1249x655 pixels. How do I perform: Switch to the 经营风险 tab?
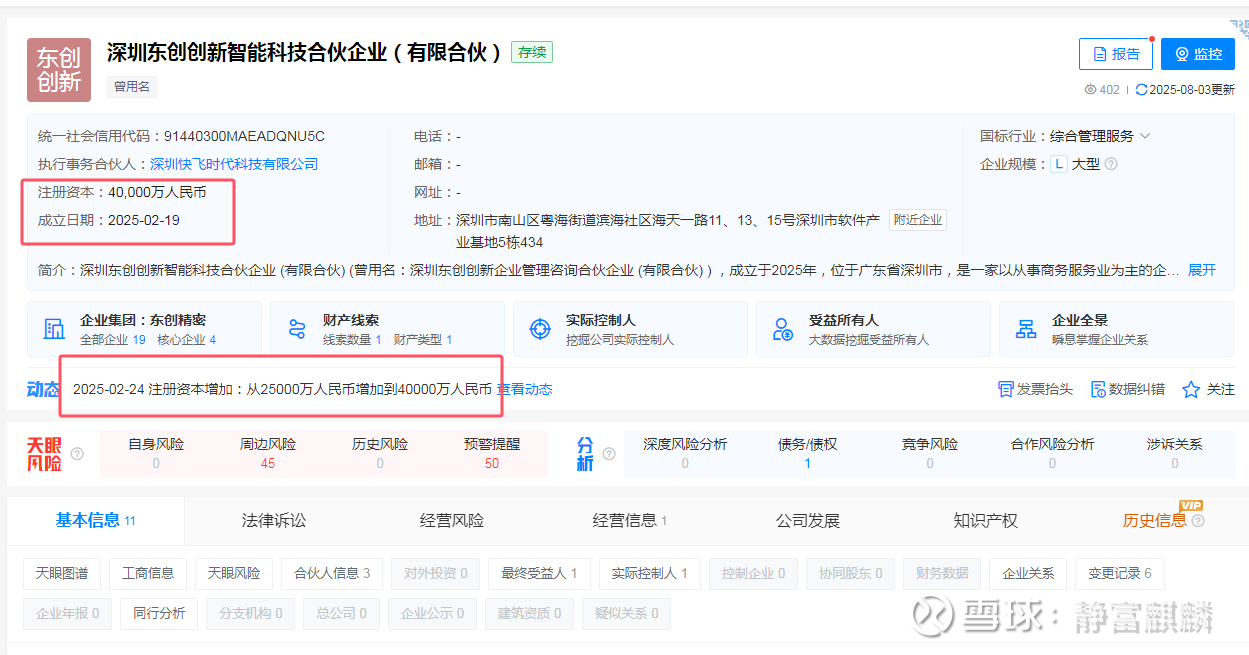click(x=452, y=520)
